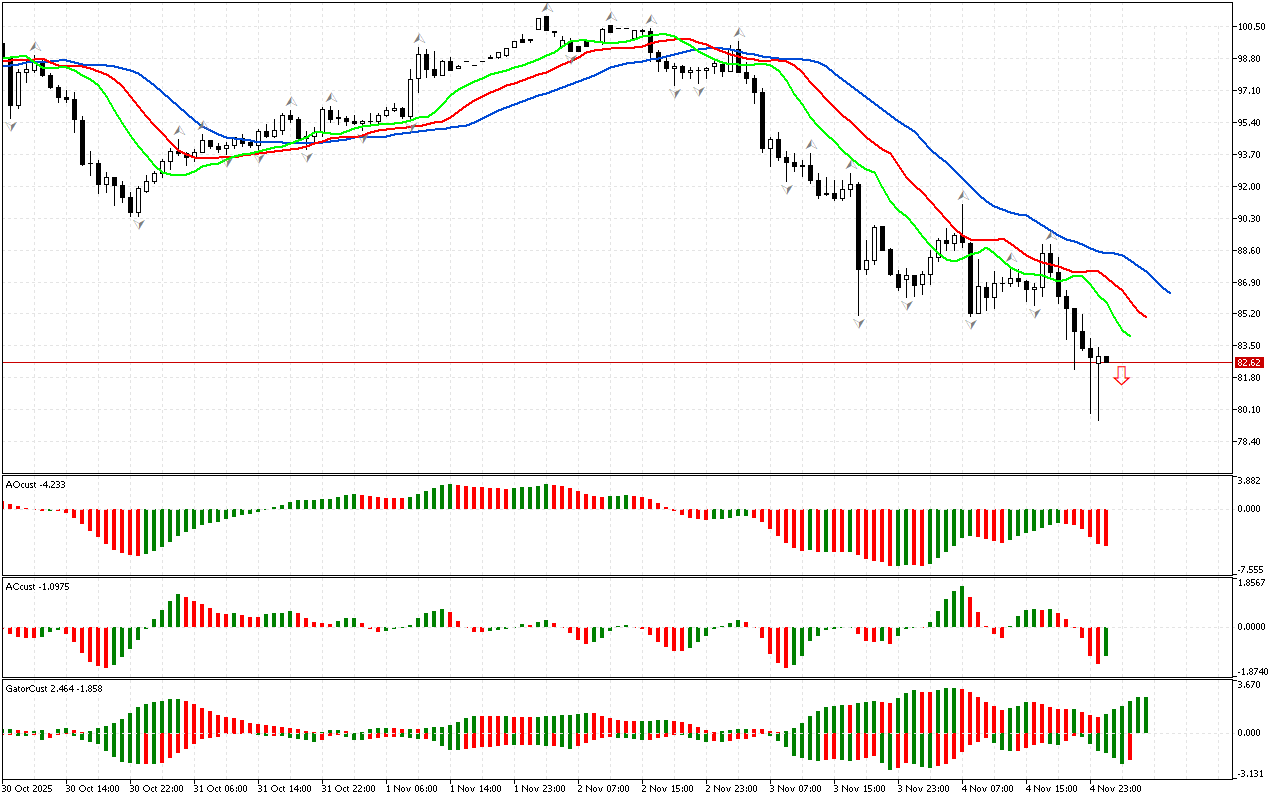Click the 3.67 scale value in GatorCust panel

pyautogui.click(x=1247, y=685)
